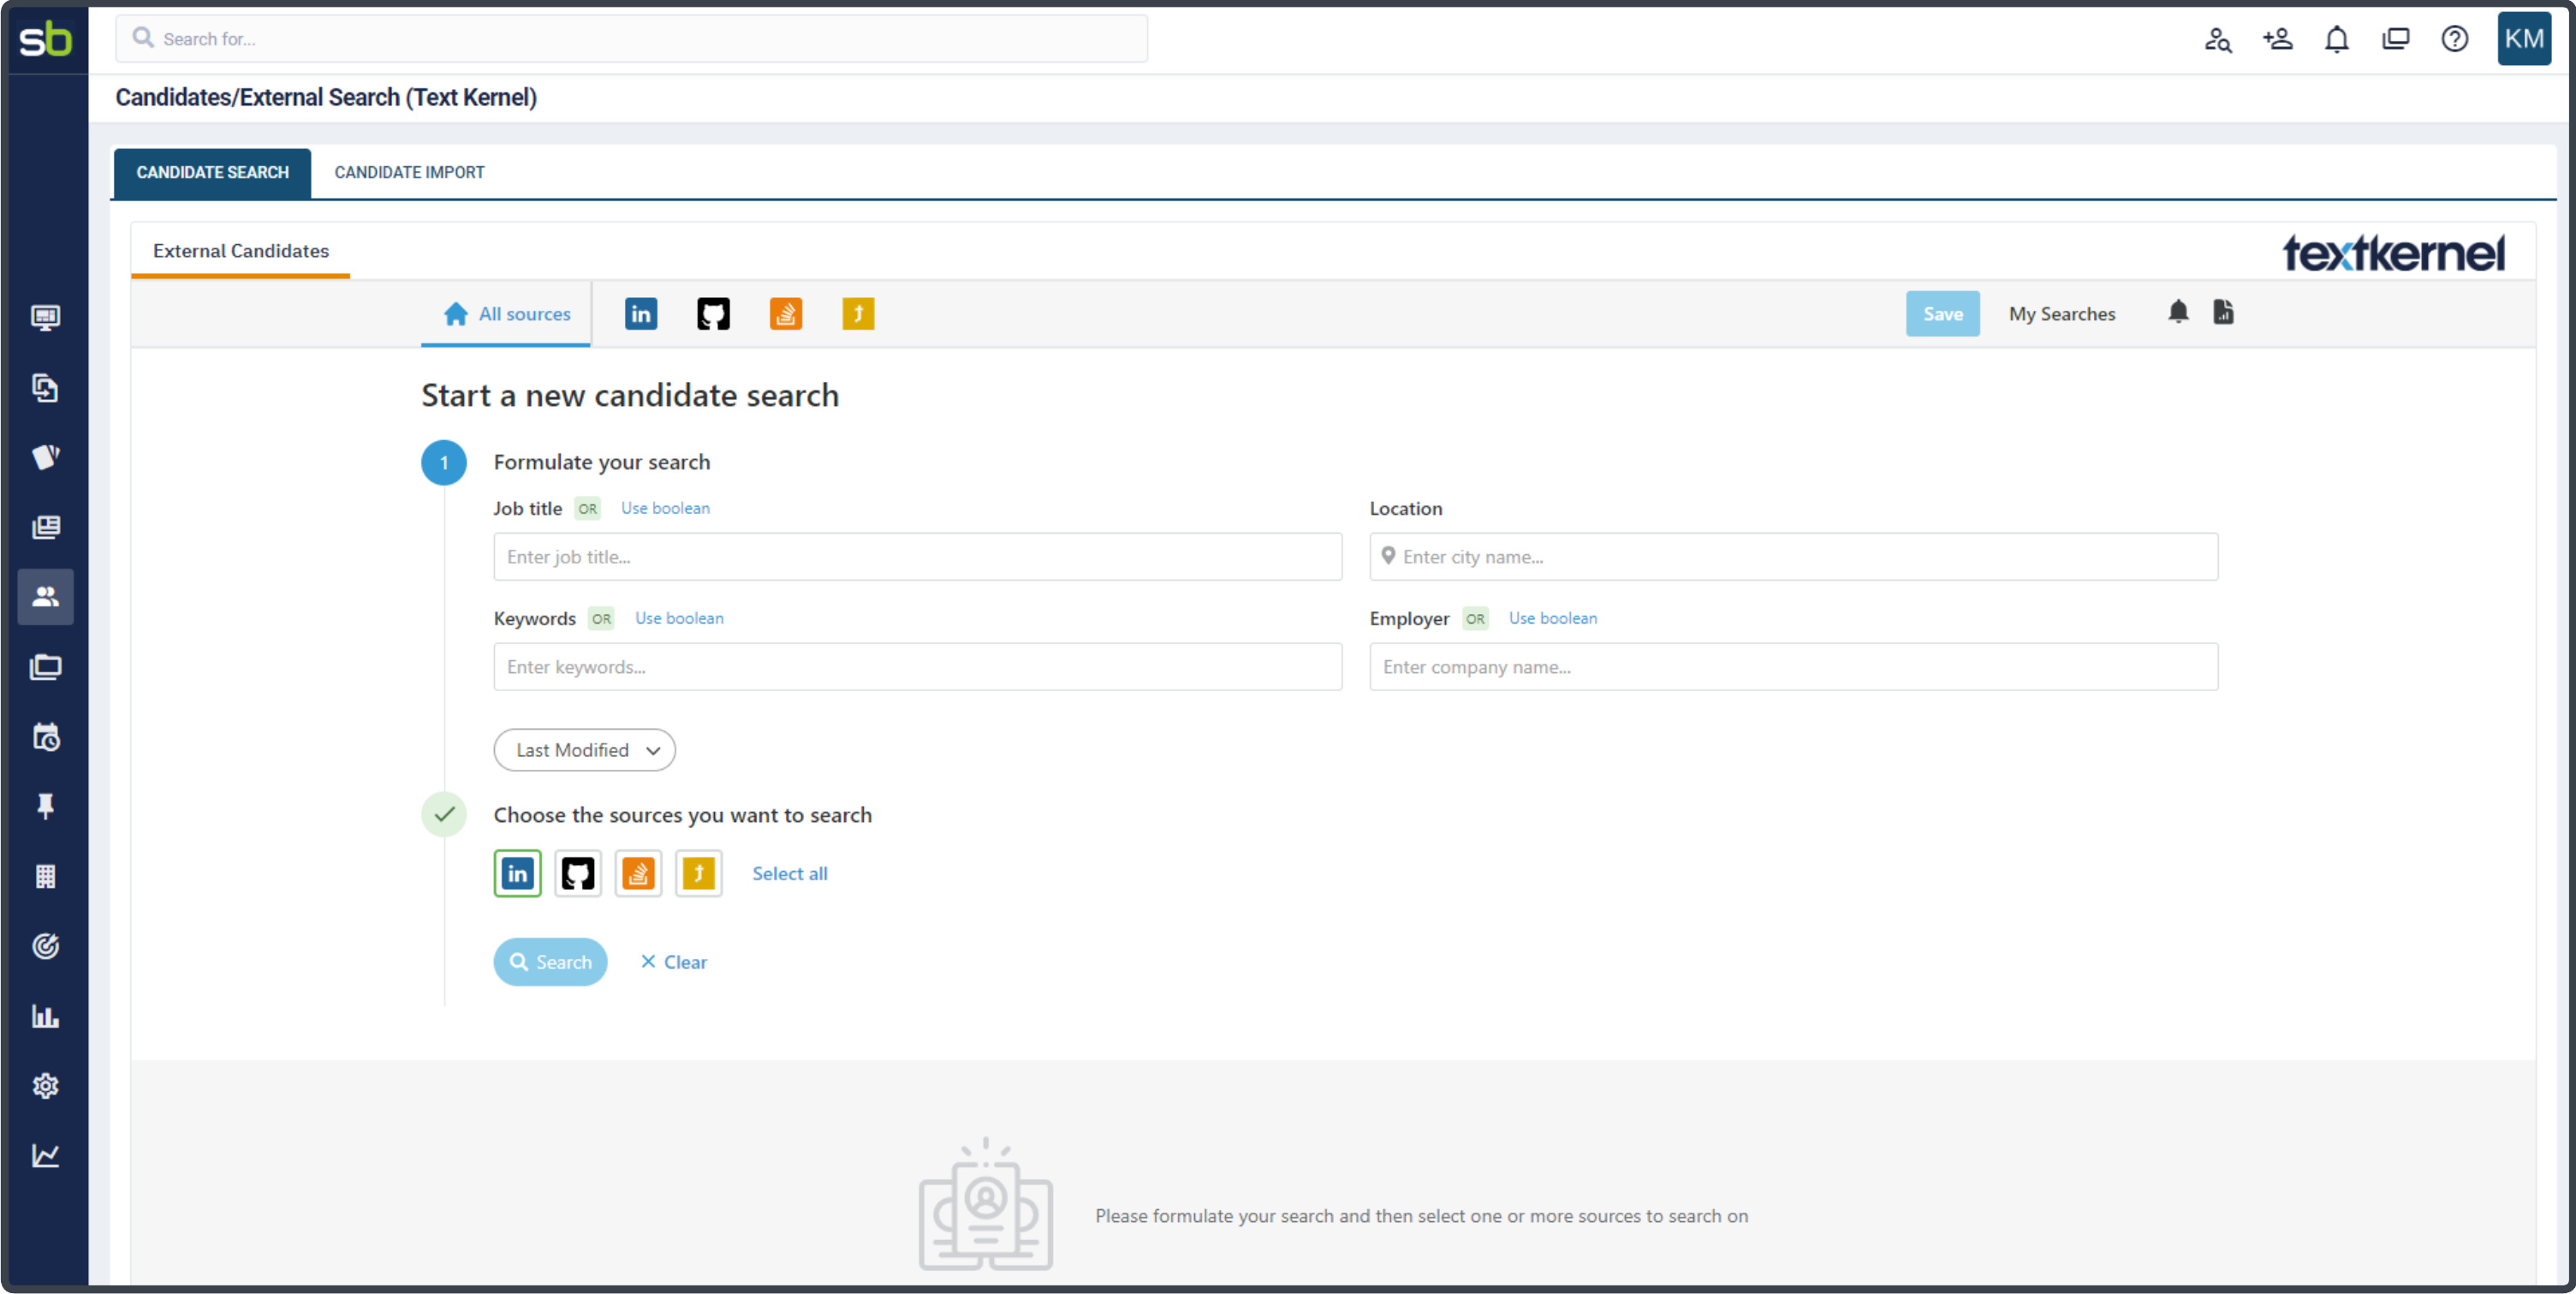This screenshot has width=2576, height=1294.
Task: Toggle the OR operator for Job title
Action: point(587,509)
